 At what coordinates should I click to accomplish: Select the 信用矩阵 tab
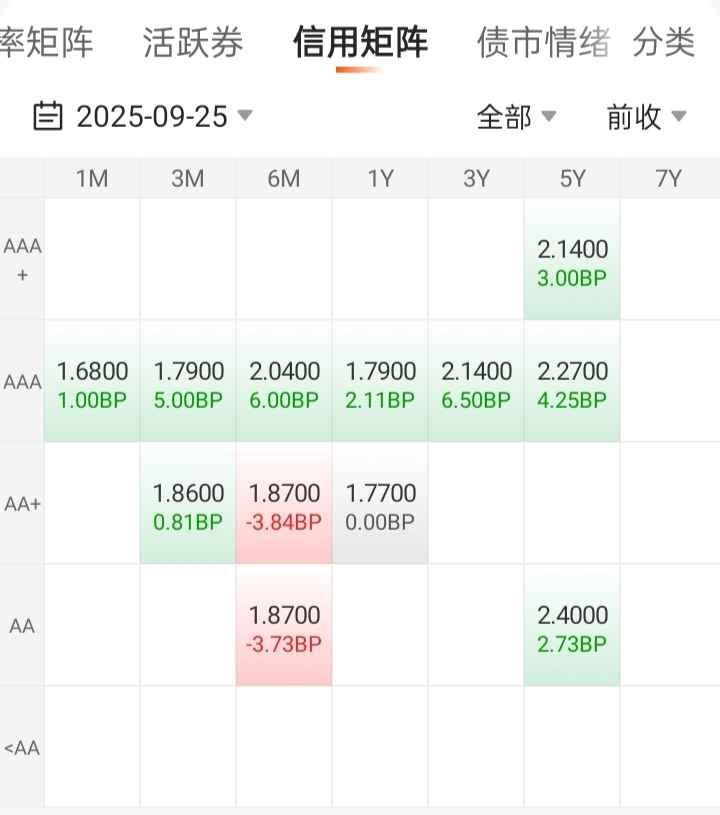coord(360,43)
